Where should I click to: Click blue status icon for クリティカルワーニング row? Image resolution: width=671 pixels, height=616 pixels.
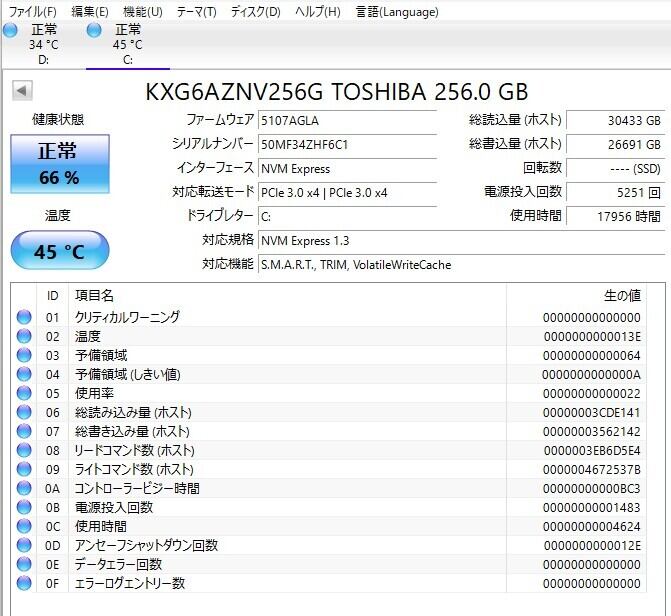point(24,317)
